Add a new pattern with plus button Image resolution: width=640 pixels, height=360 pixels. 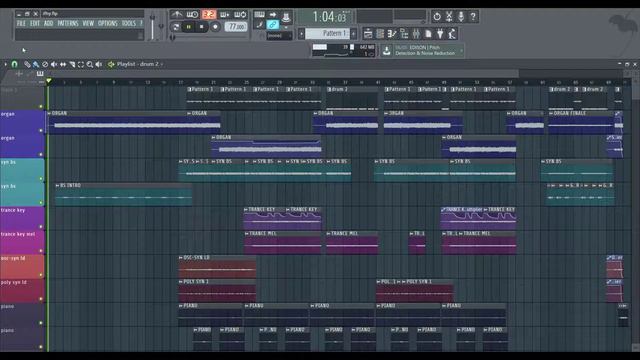353,33
